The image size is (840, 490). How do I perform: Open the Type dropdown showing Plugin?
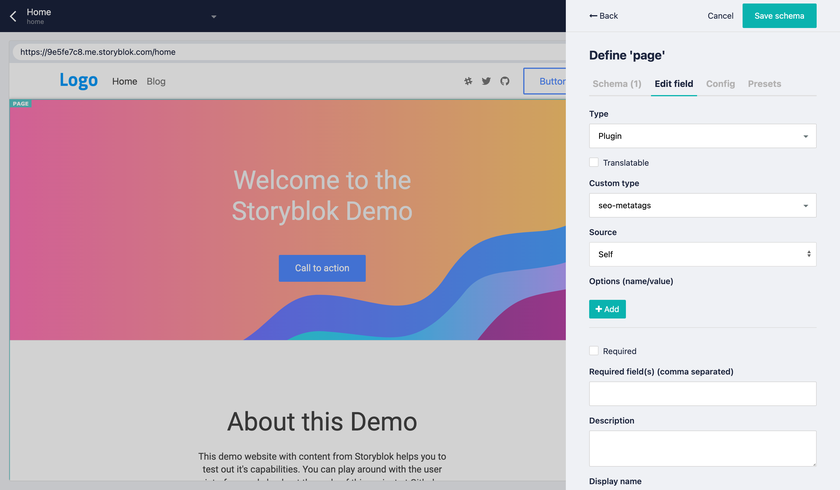click(702, 136)
